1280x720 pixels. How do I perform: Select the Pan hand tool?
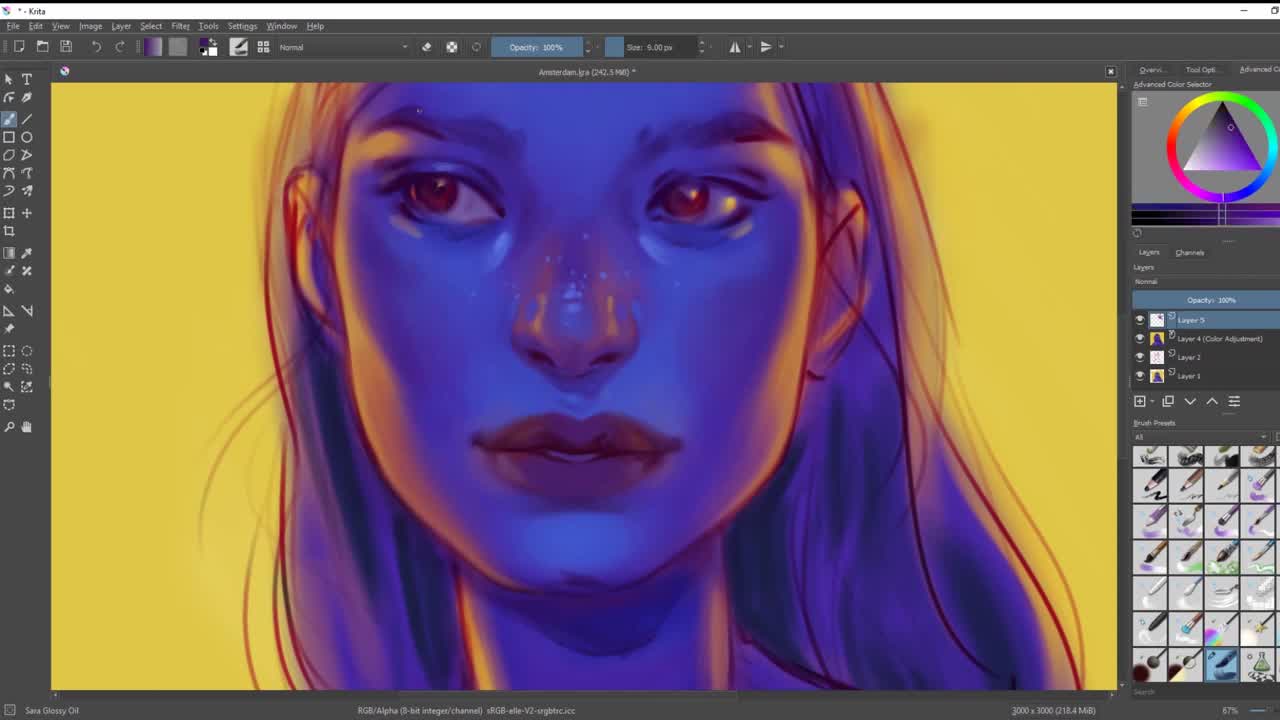(x=27, y=427)
